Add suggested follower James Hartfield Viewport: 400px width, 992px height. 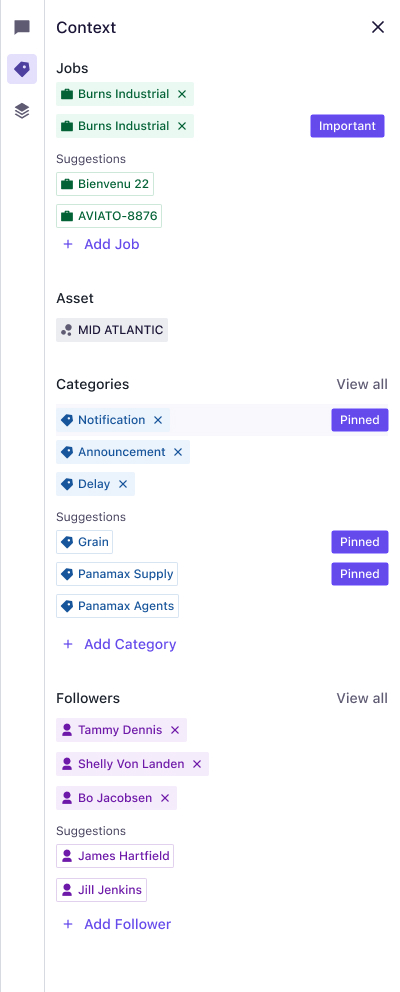[x=115, y=856]
